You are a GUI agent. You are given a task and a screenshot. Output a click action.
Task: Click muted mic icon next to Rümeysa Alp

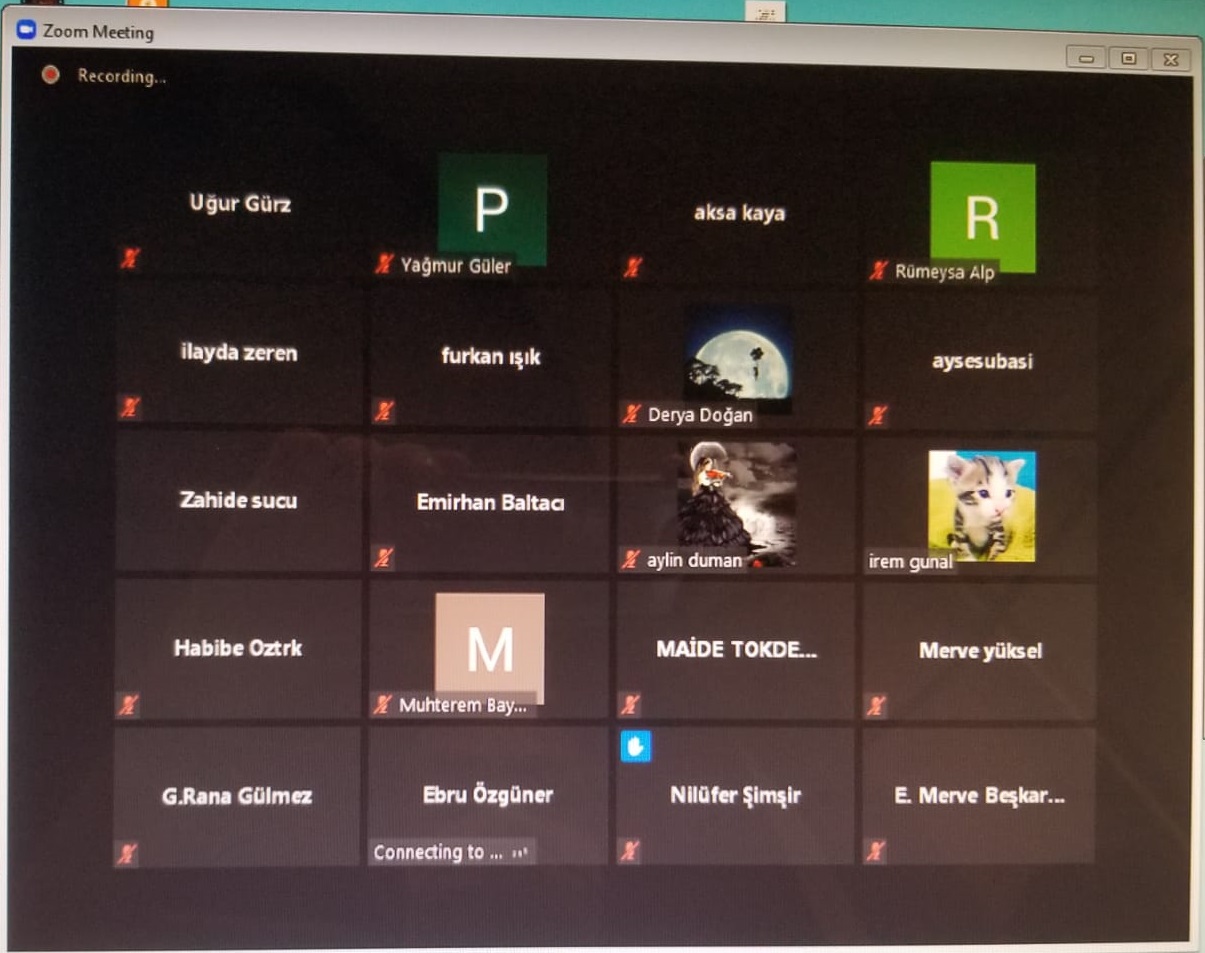pos(878,270)
